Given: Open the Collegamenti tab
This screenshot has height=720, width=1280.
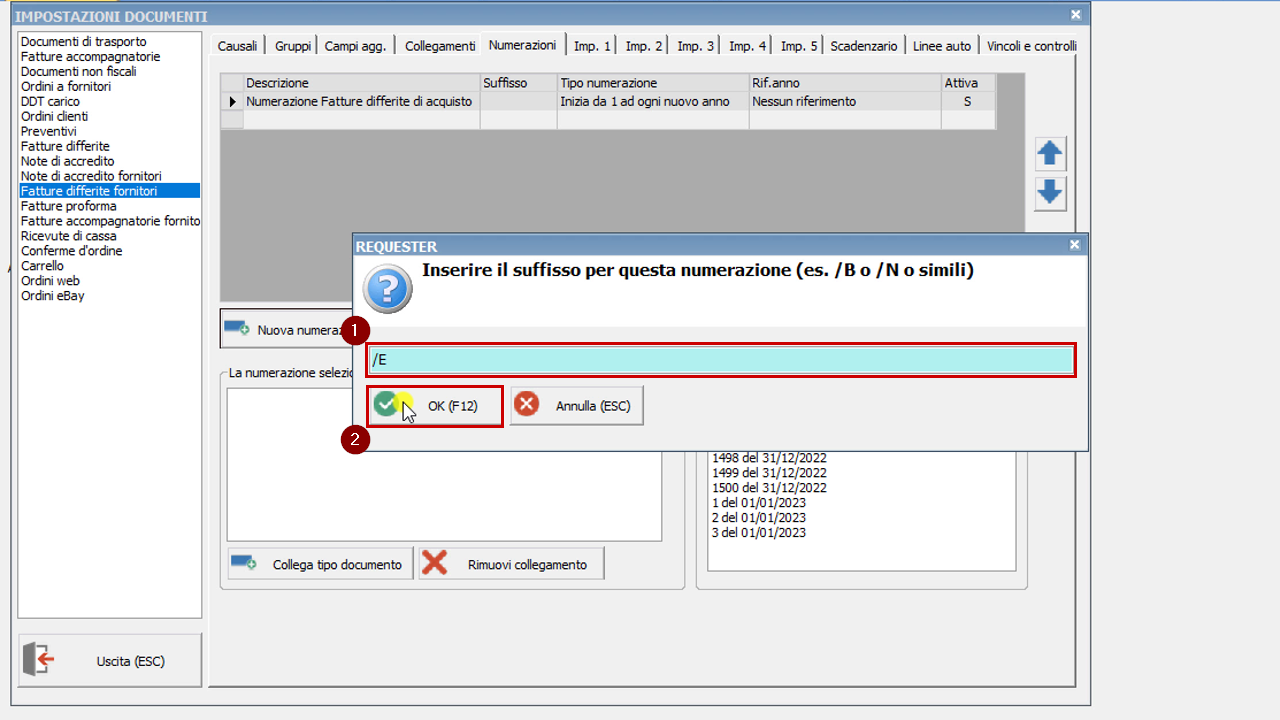Looking at the screenshot, I should click(440, 46).
